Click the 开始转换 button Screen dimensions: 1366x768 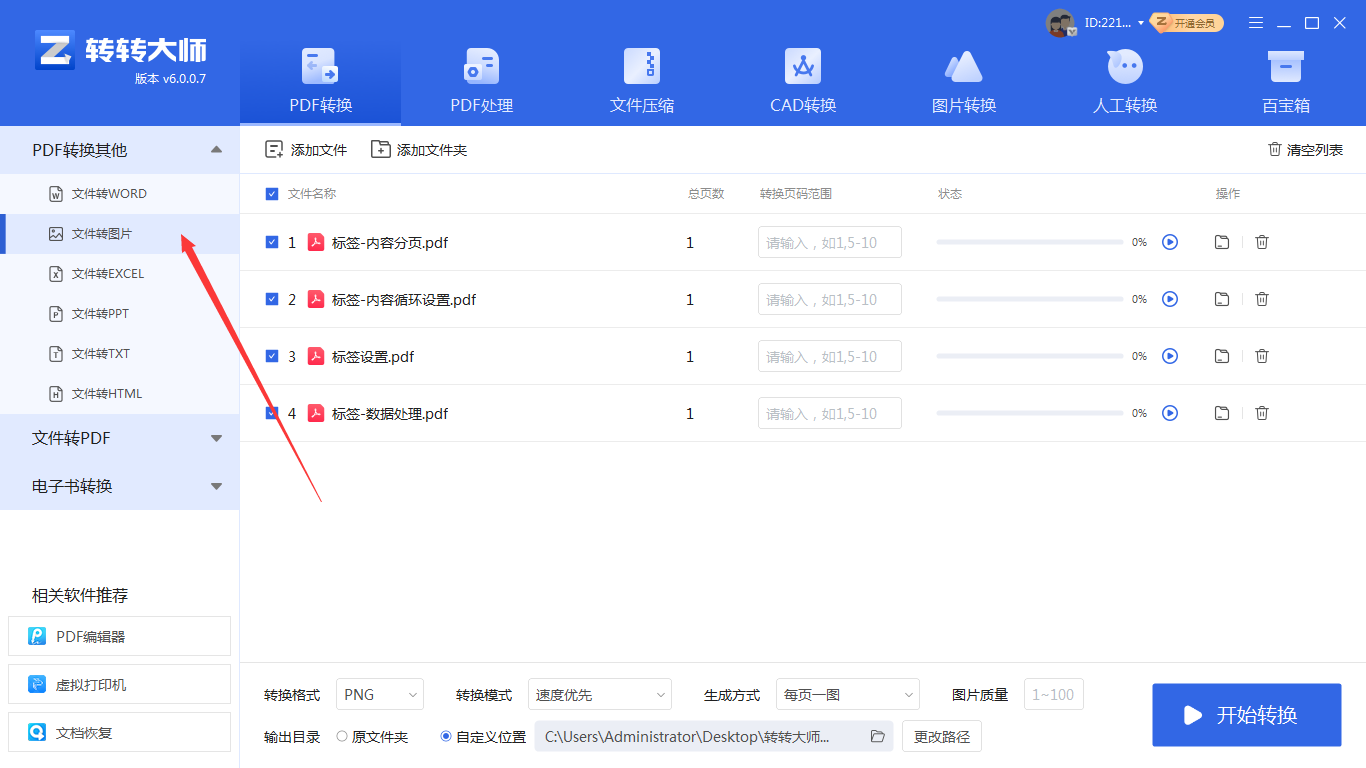pyautogui.click(x=1246, y=715)
